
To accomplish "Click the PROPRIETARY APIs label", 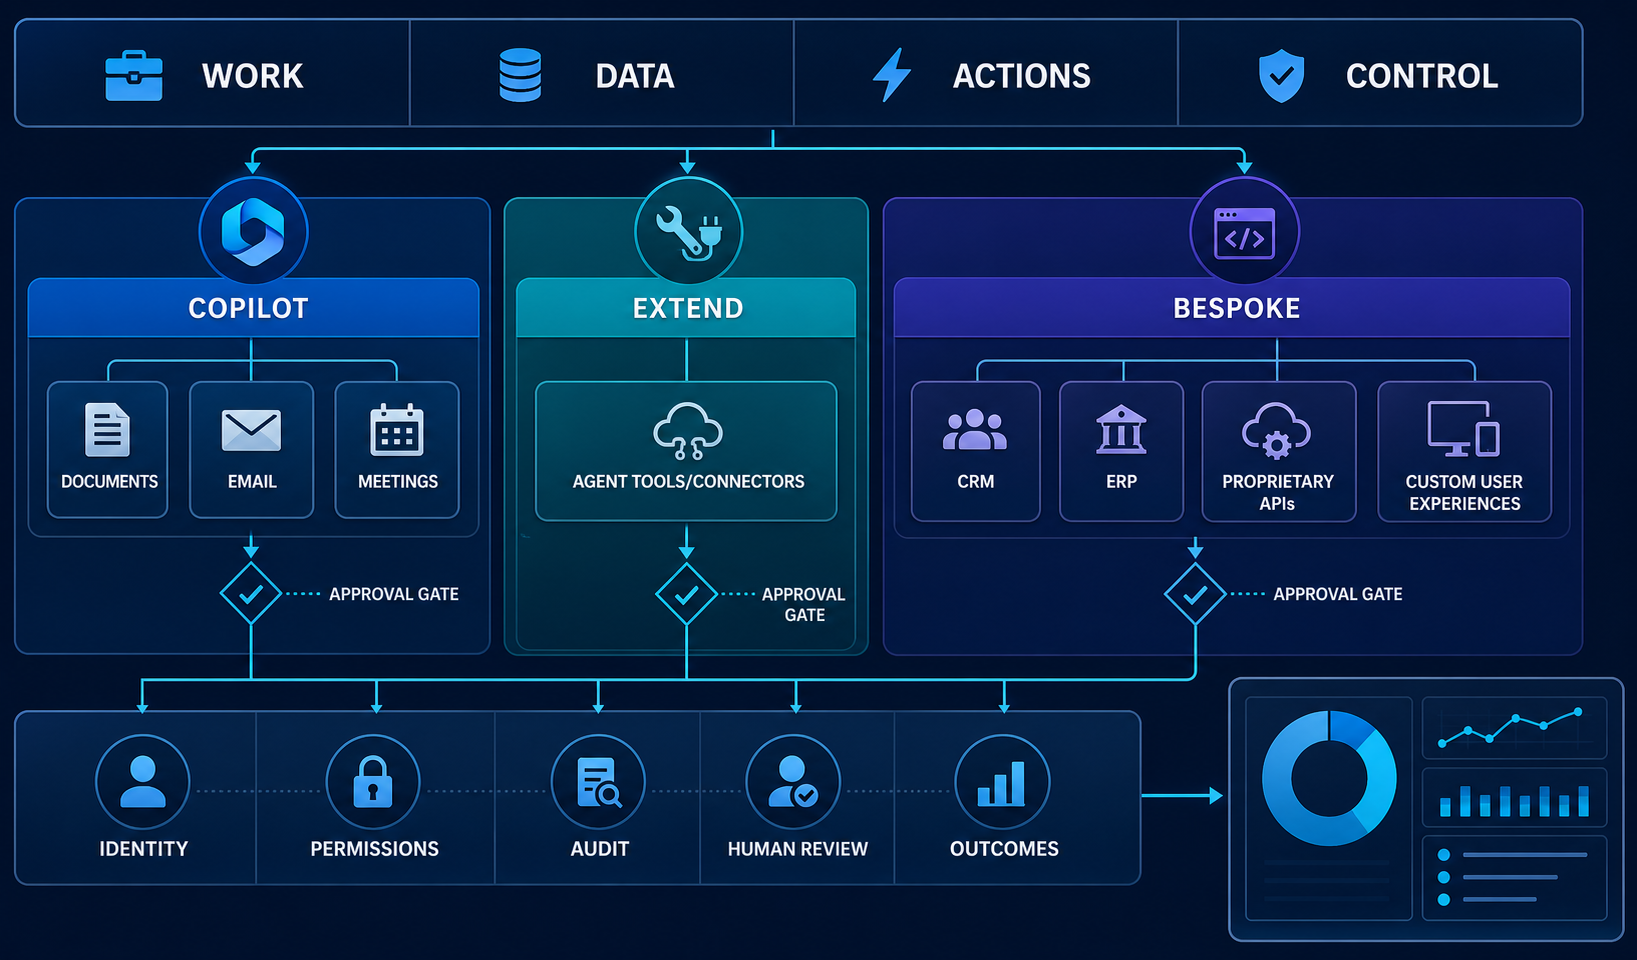I will pos(1277,492).
